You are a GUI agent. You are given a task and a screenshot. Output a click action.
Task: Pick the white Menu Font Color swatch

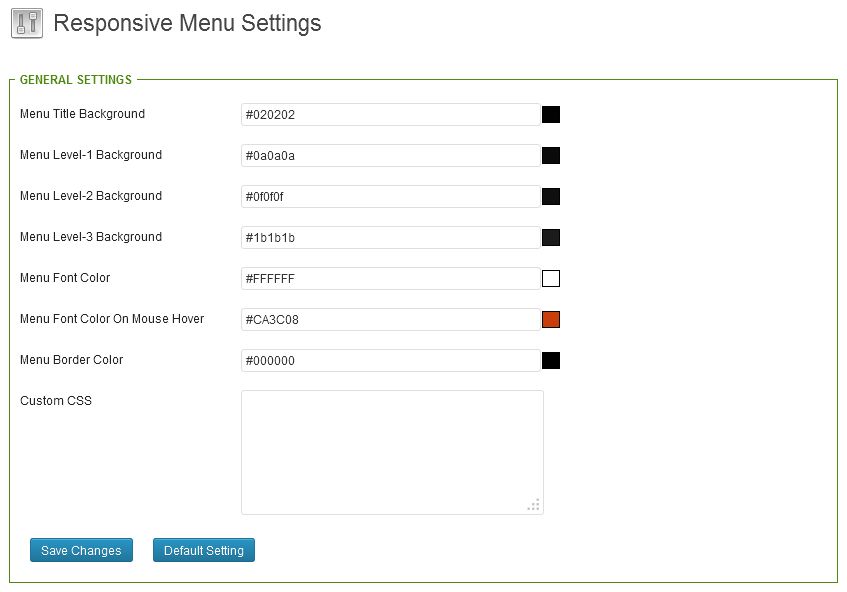[551, 279]
